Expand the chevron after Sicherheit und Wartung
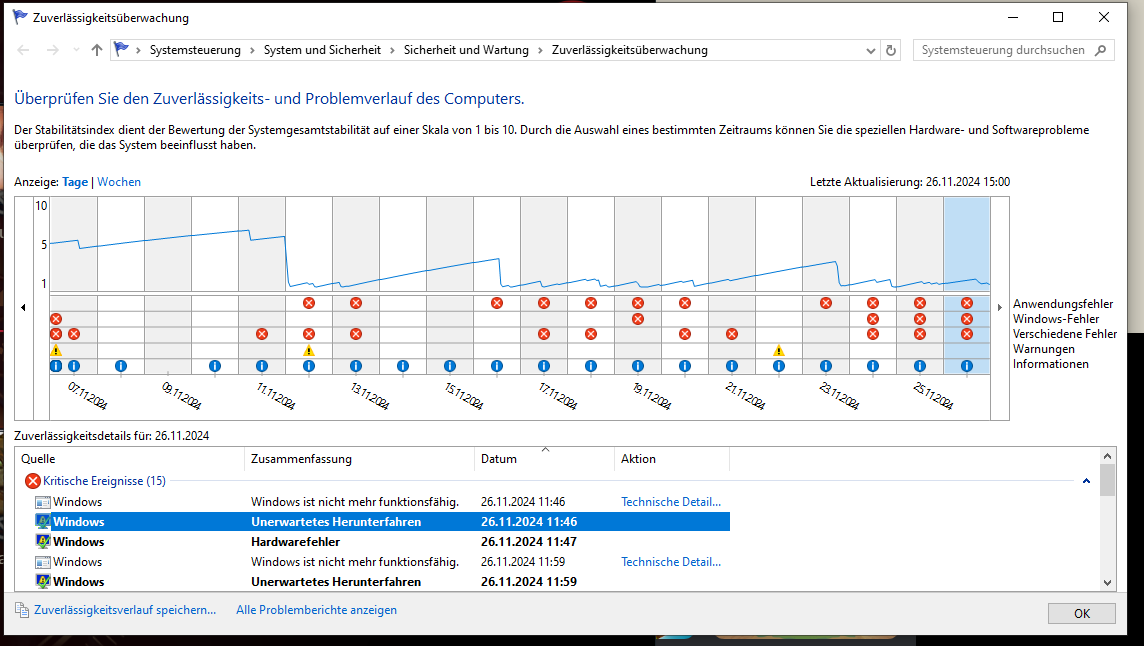This screenshot has width=1144, height=646. click(x=541, y=50)
